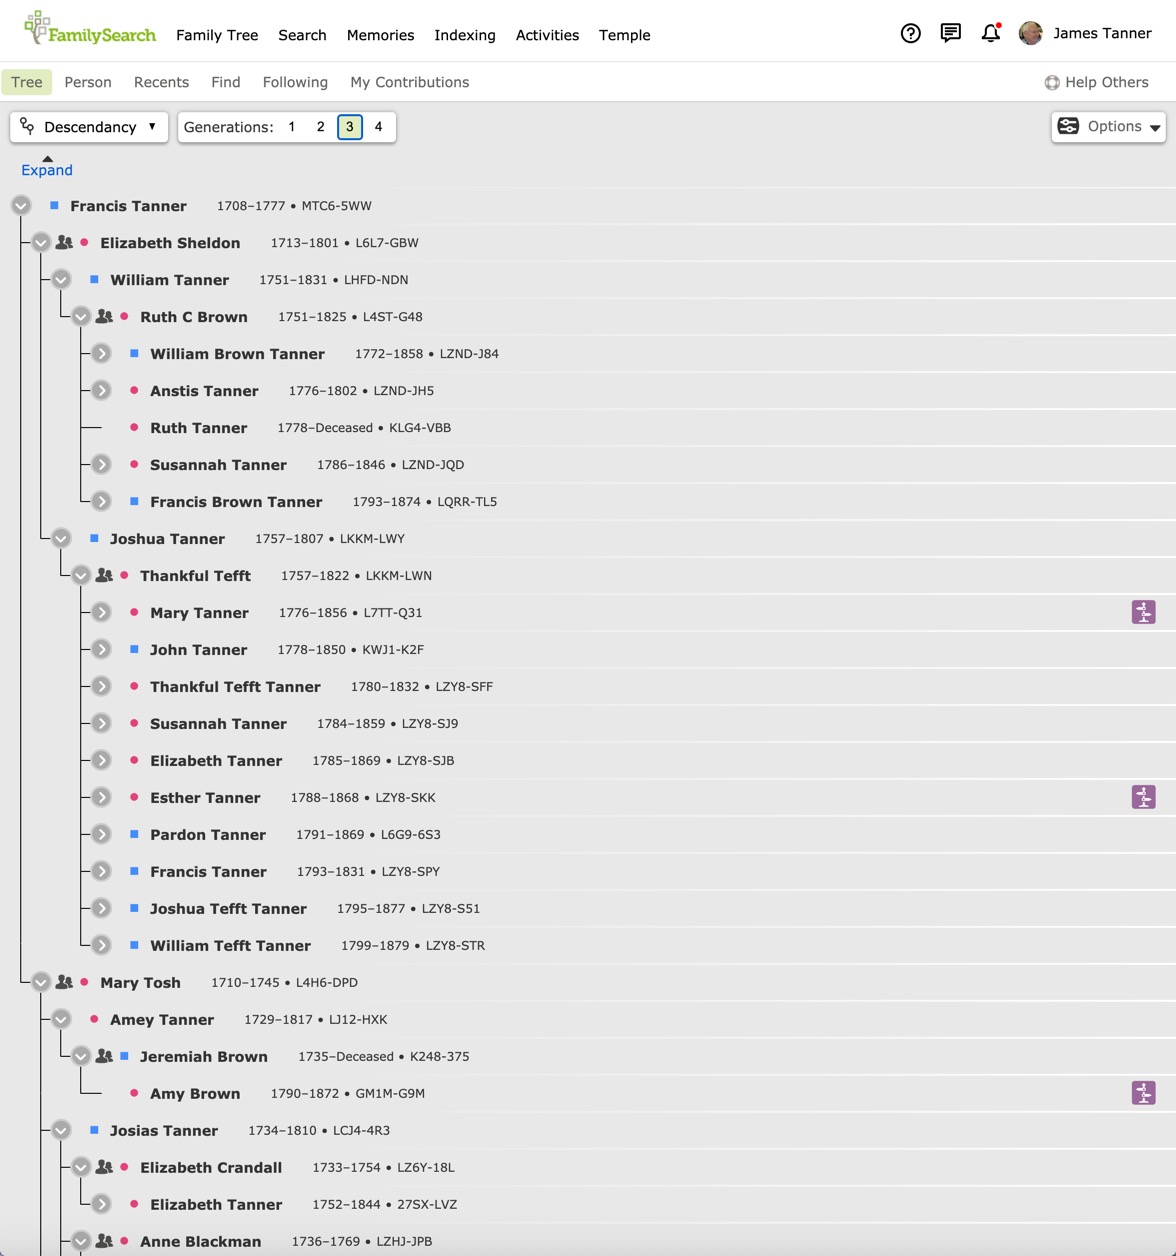
Task: Open Ruth Tanner 1778 person link
Action: tap(198, 428)
